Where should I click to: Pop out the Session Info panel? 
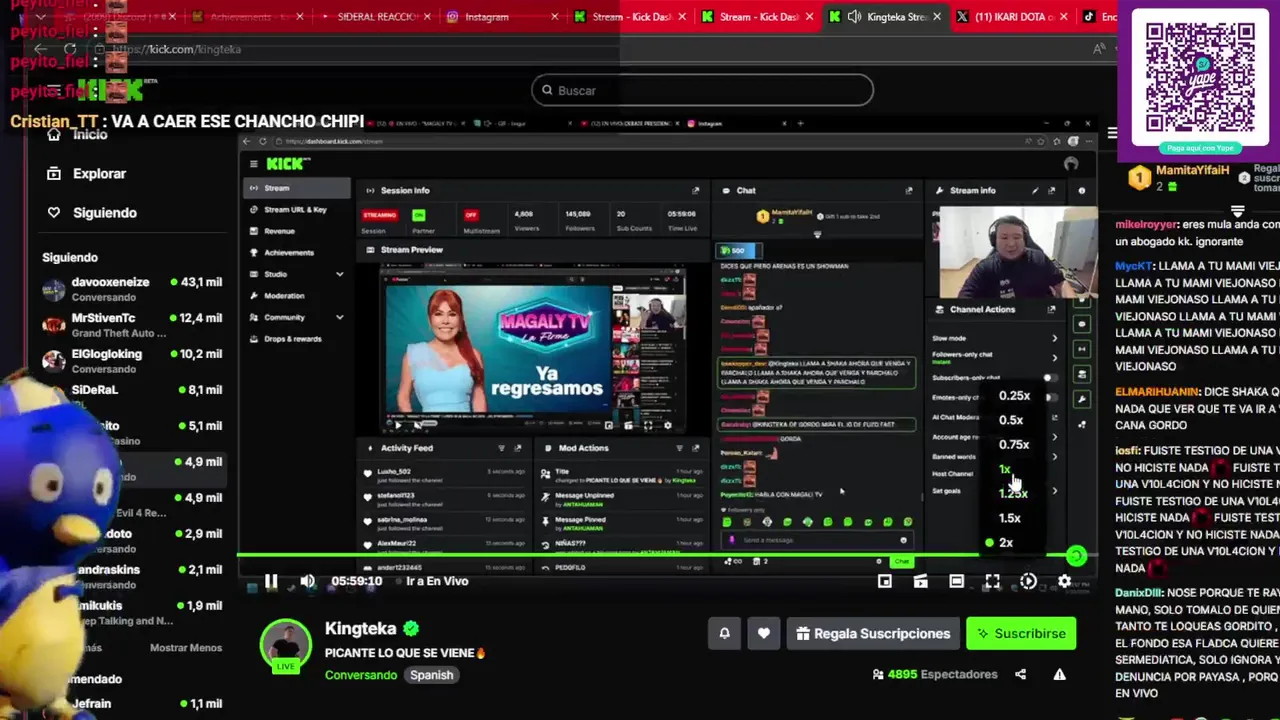click(696, 190)
